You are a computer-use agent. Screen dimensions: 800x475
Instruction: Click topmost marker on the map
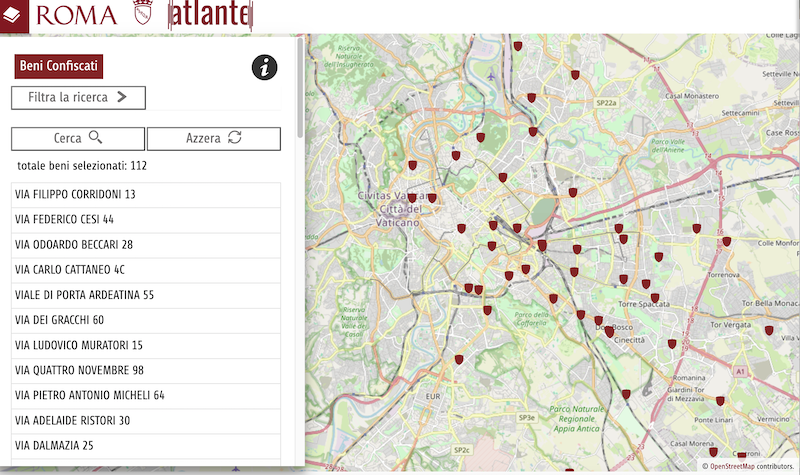point(518,46)
